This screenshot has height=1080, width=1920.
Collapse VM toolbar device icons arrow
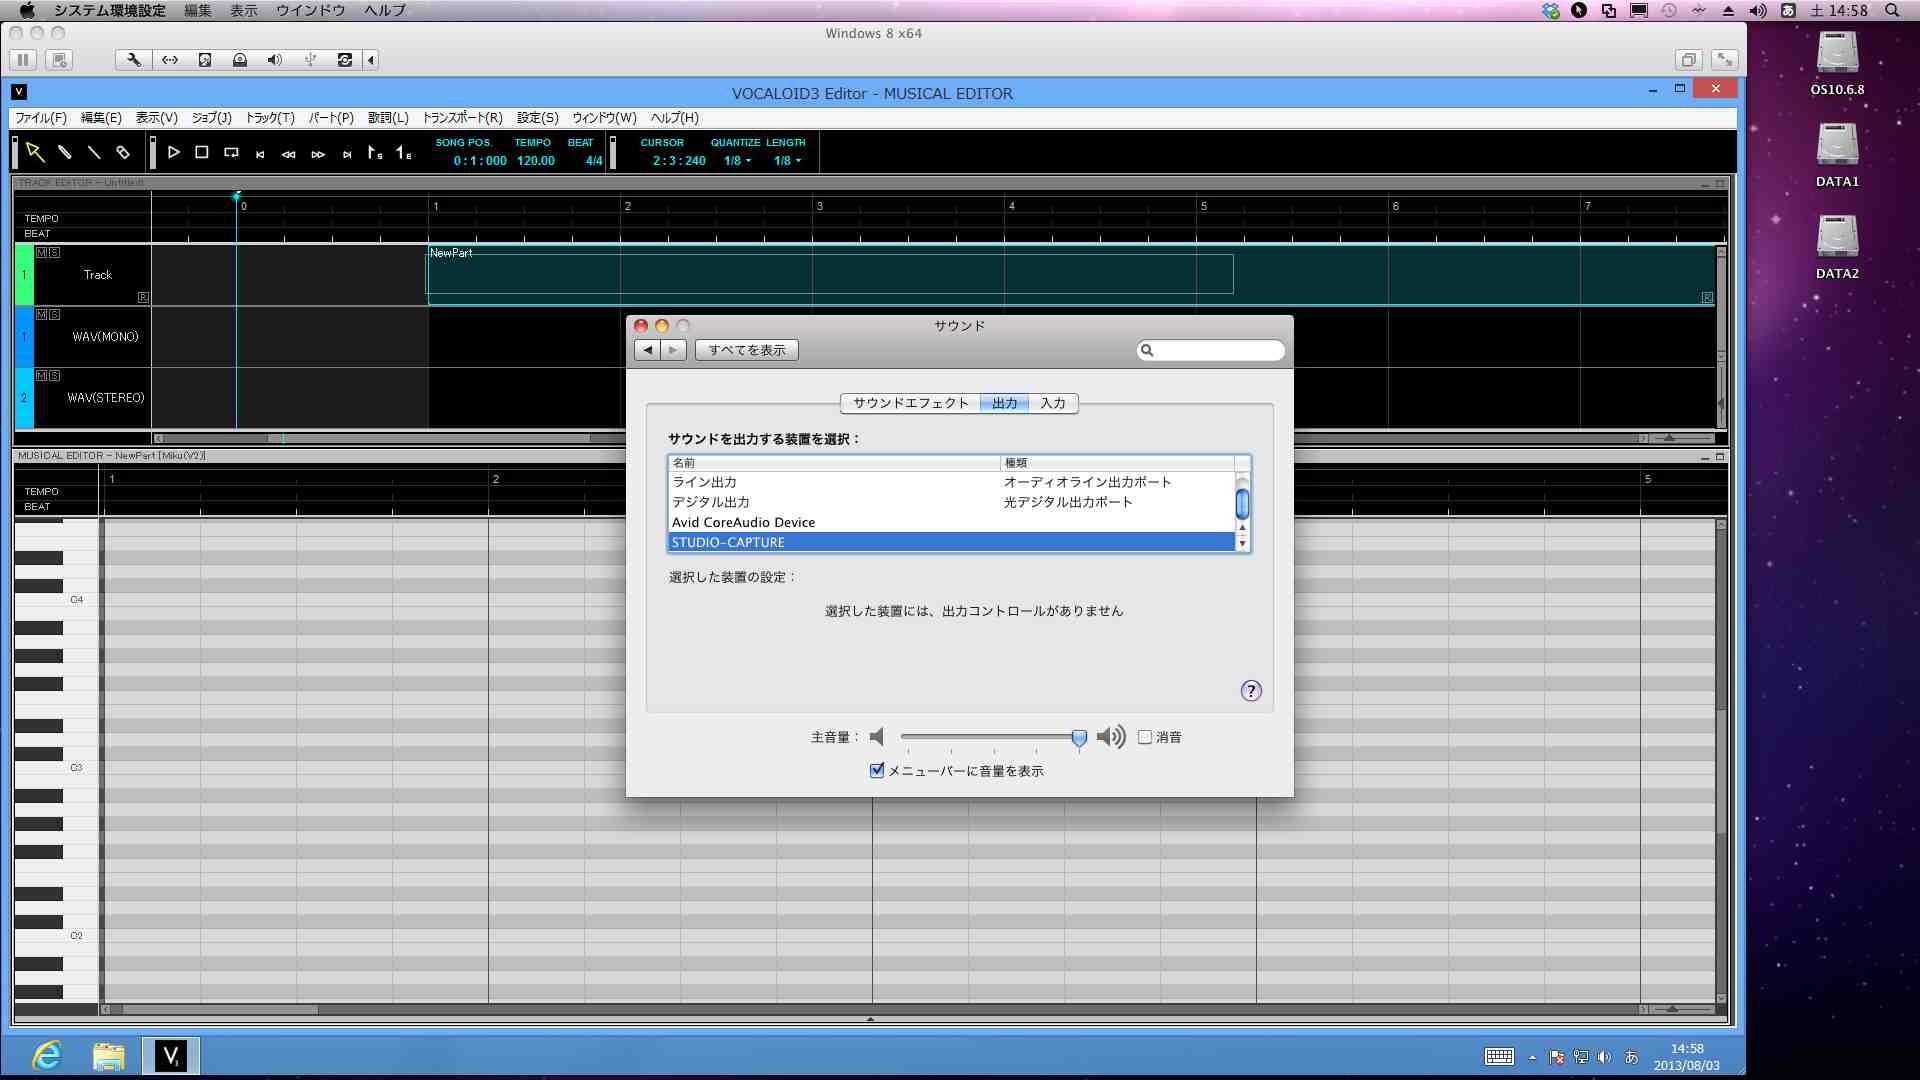pos(371,60)
